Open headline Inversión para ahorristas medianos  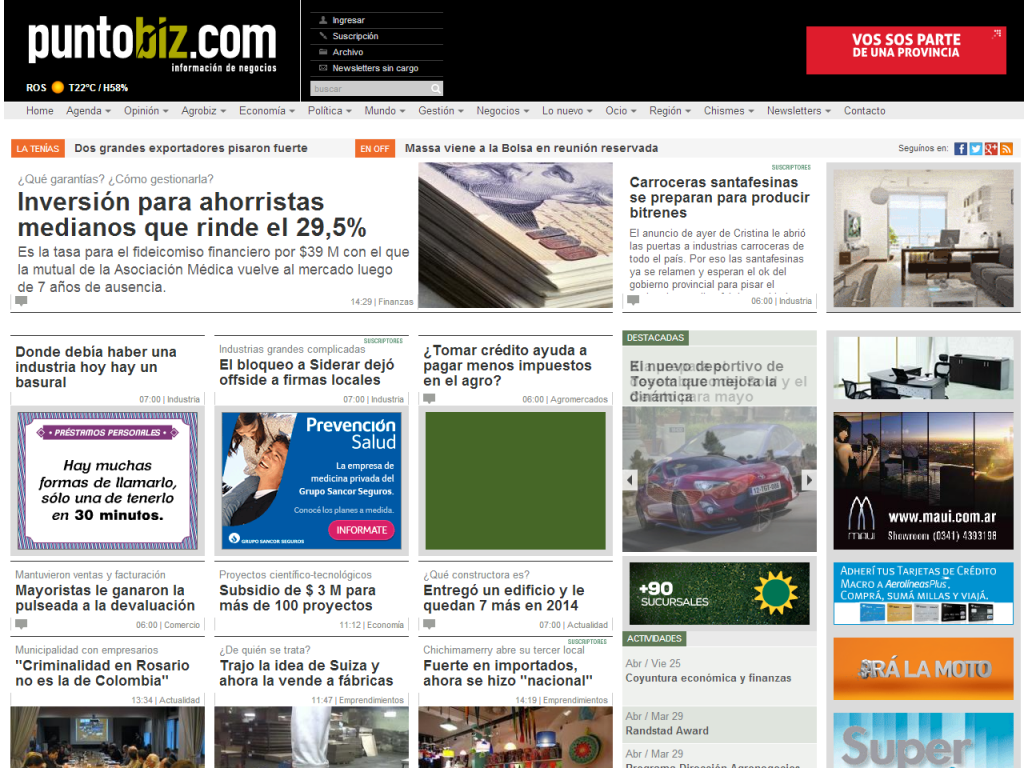coord(192,214)
